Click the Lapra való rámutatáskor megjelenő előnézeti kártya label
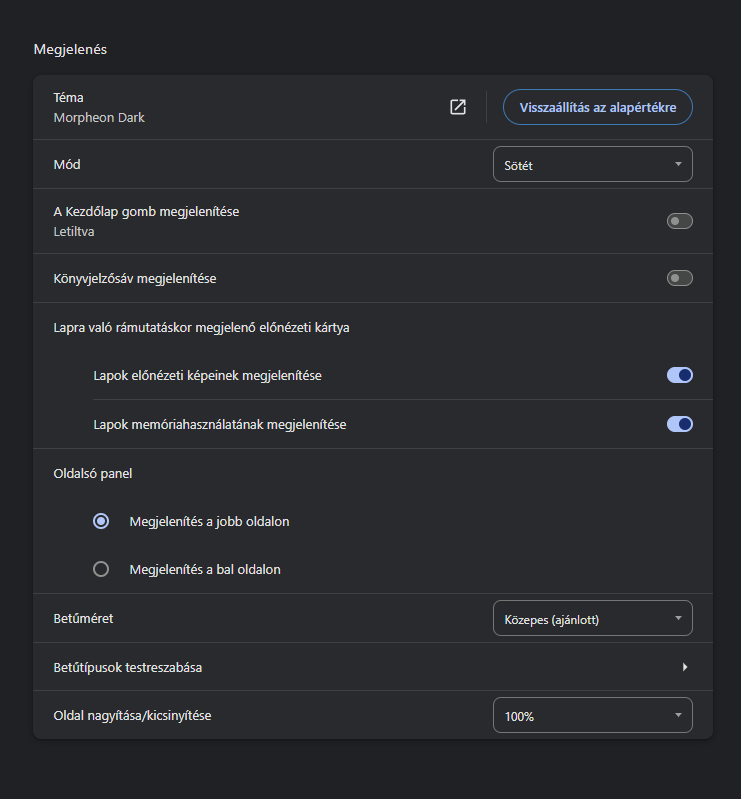Image resolution: width=741 pixels, height=799 pixels. (201, 327)
